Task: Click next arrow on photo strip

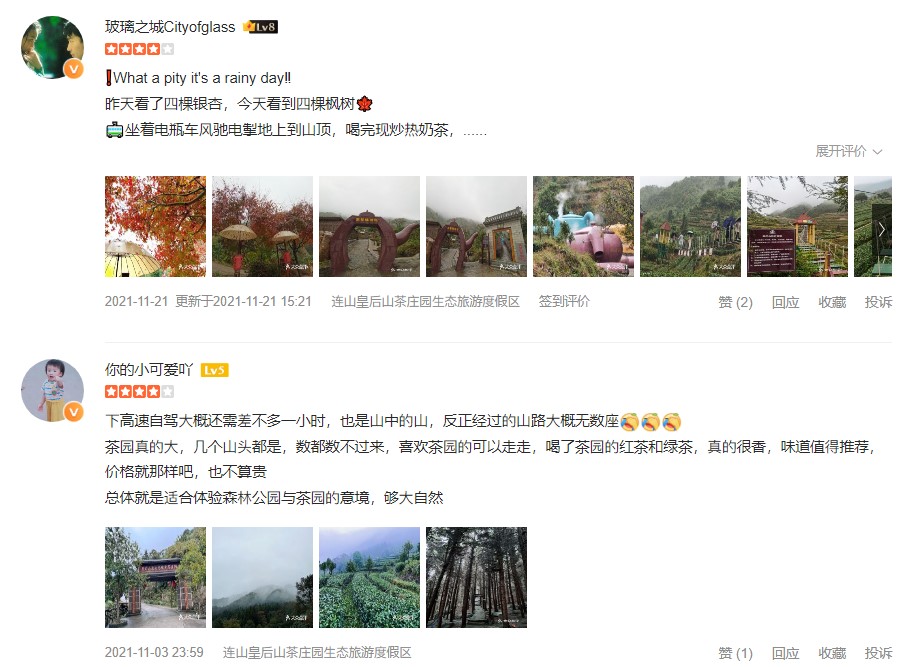Action: [882, 229]
